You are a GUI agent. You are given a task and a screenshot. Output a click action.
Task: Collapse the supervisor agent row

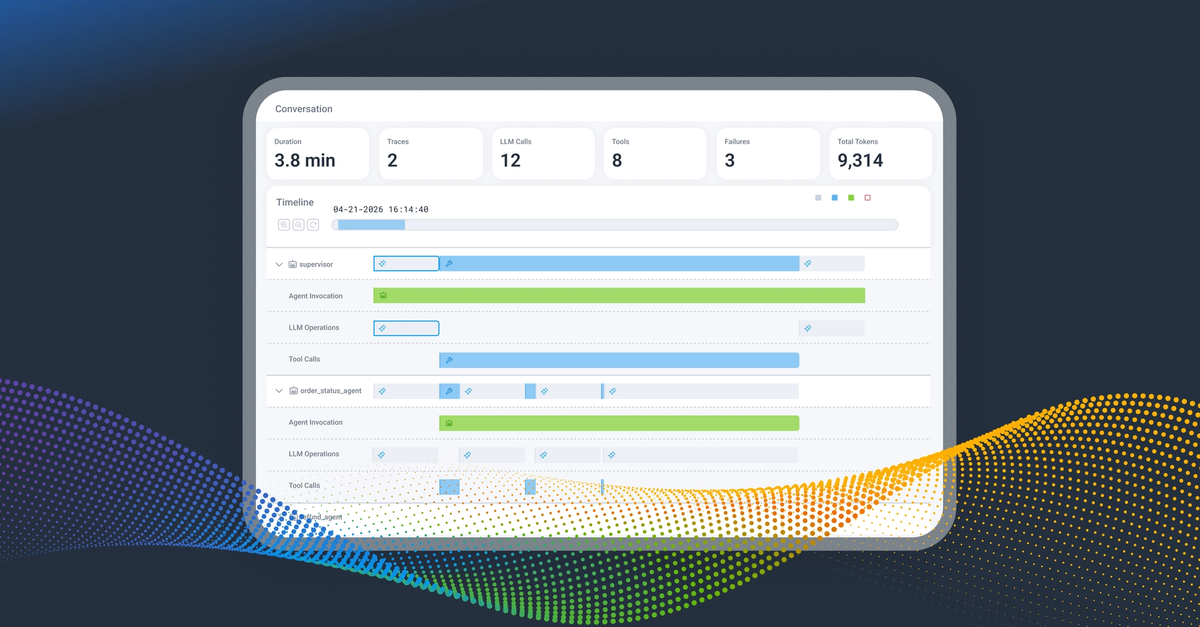[x=279, y=264]
